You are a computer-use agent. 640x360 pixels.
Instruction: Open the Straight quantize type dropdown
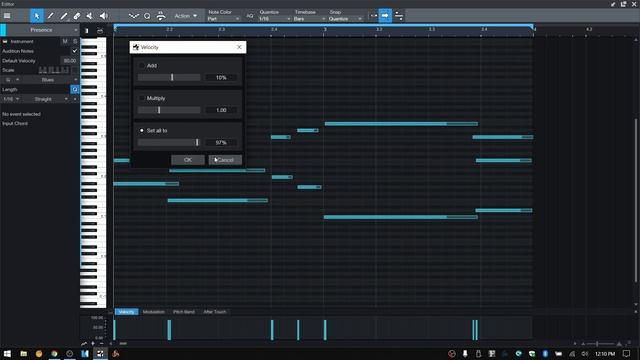pos(46,99)
